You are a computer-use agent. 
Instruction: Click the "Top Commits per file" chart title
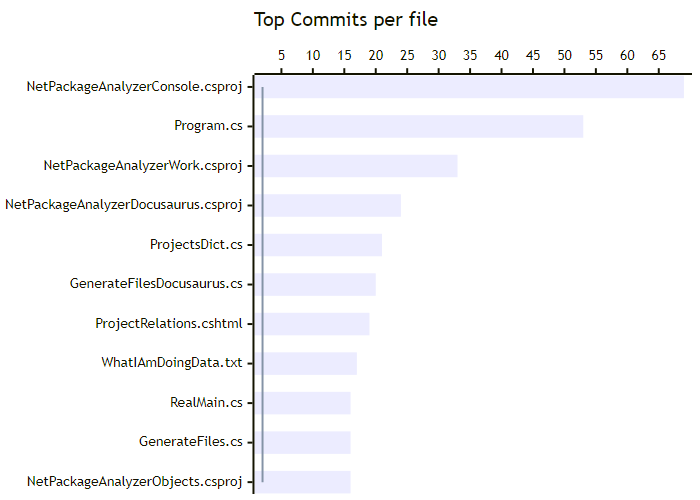345,20
